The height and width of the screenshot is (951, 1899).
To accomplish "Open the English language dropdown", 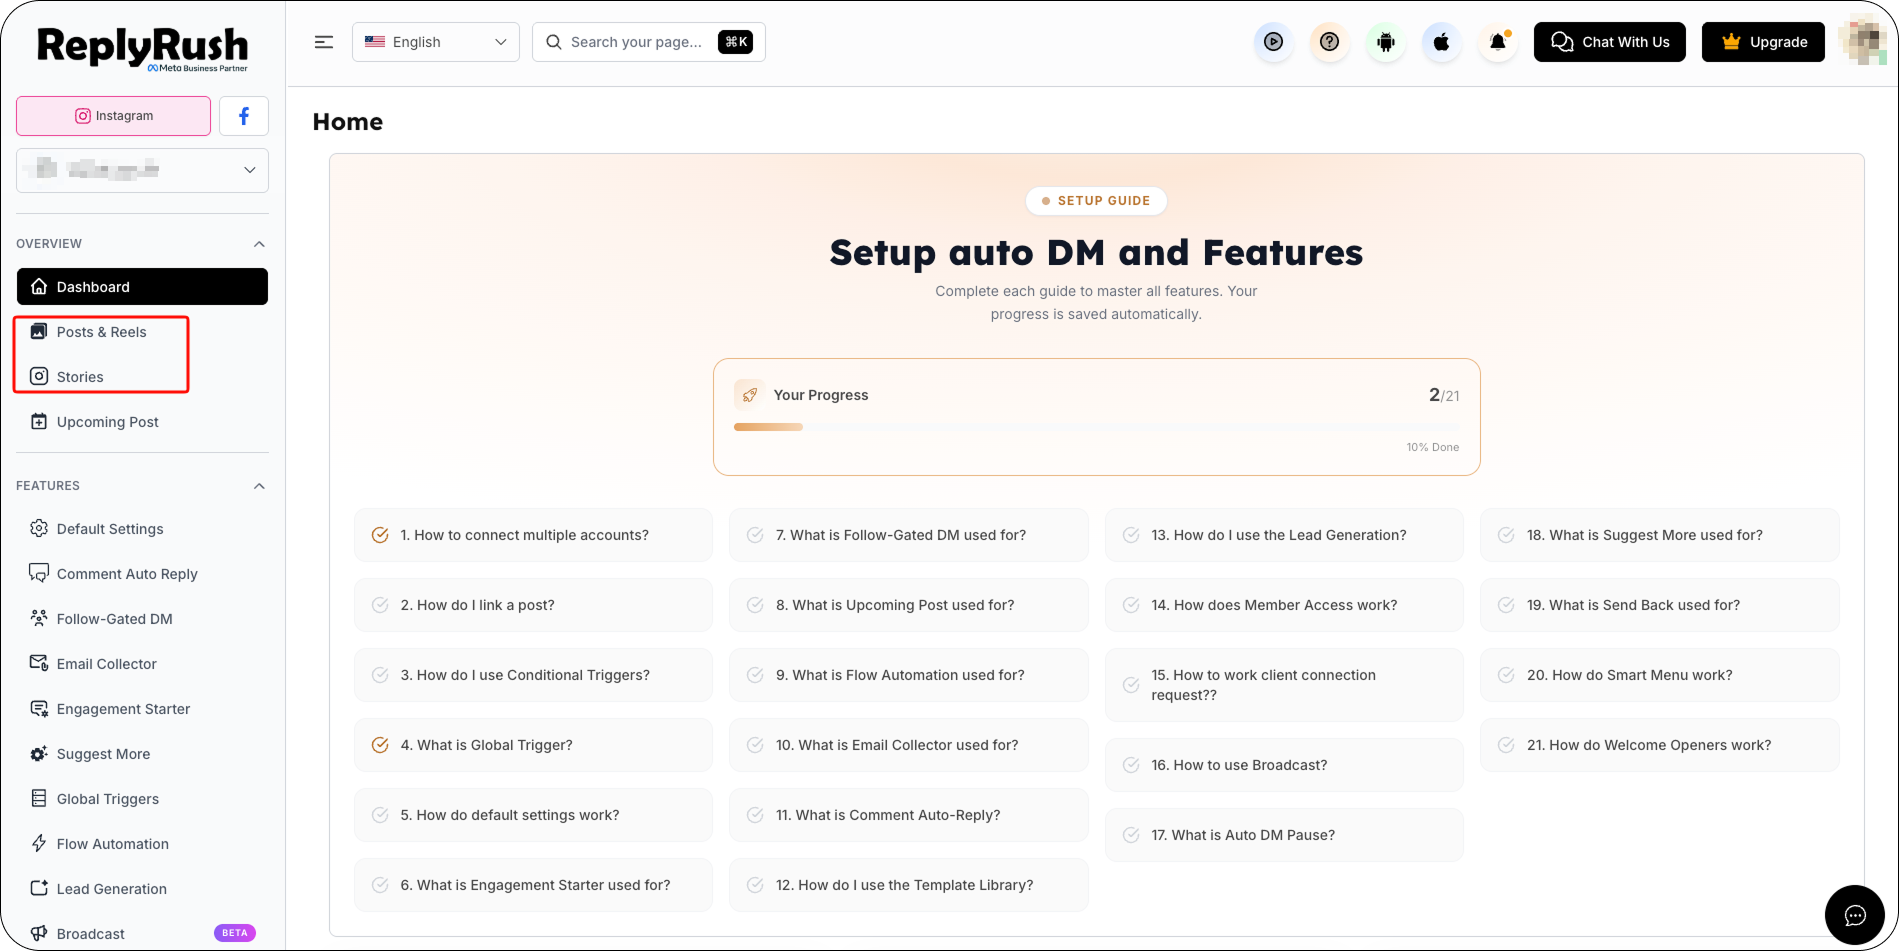I will click(436, 42).
